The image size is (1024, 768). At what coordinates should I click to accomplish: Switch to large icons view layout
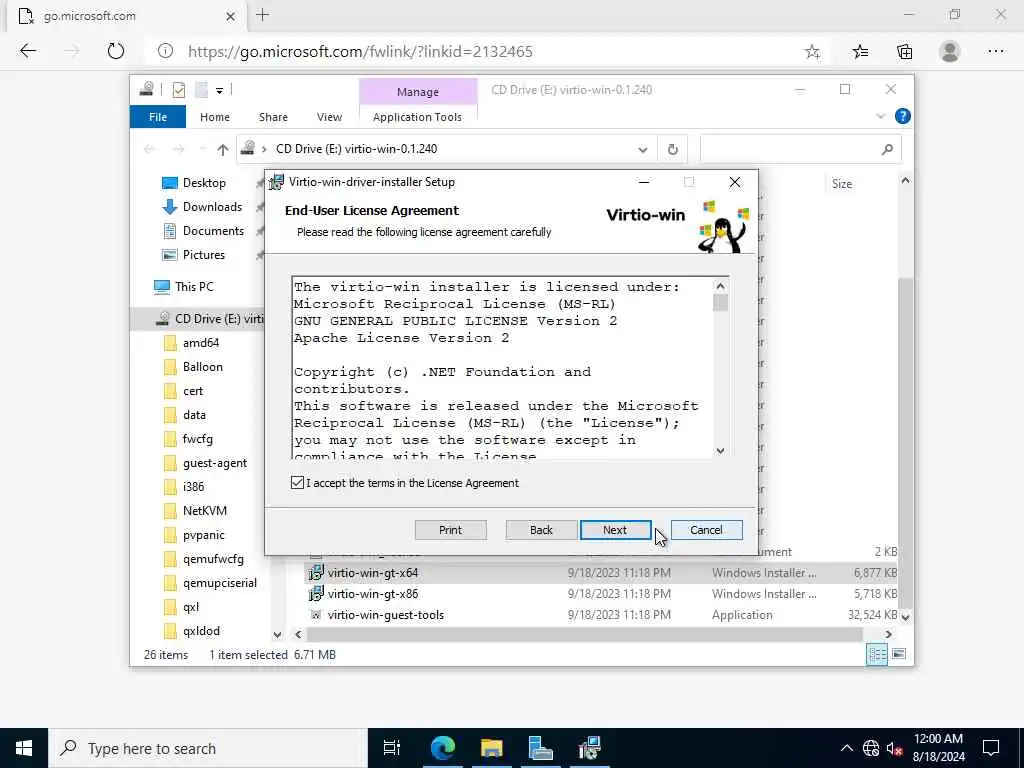[x=899, y=654]
